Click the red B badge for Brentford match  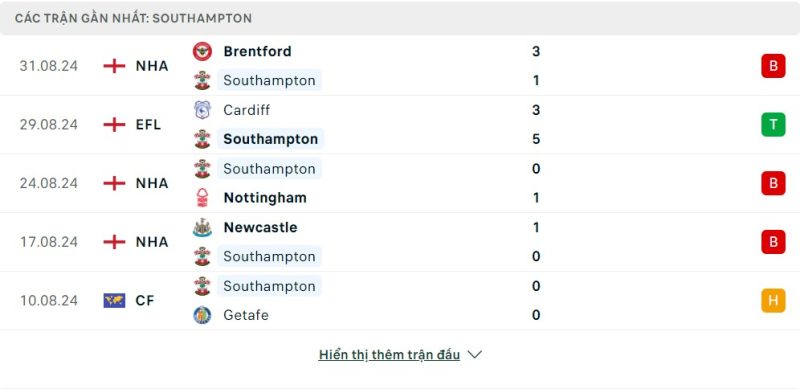(773, 66)
